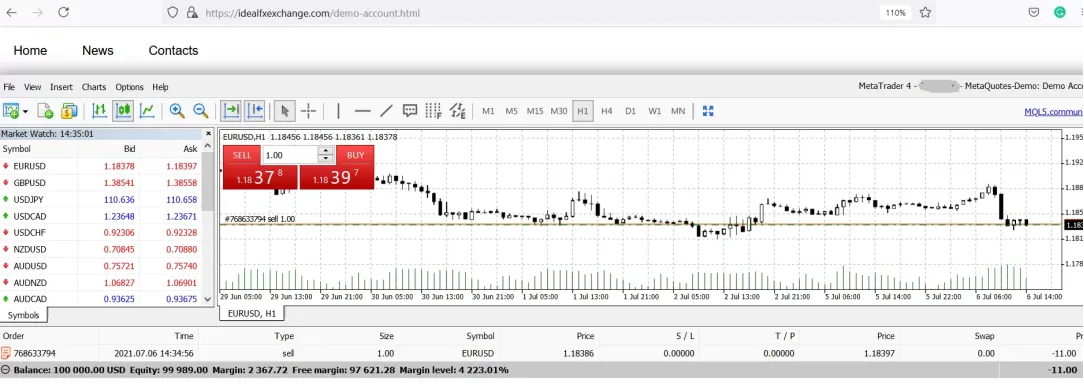
Task: Click the red BUY button
Action: tap(355, 155)
